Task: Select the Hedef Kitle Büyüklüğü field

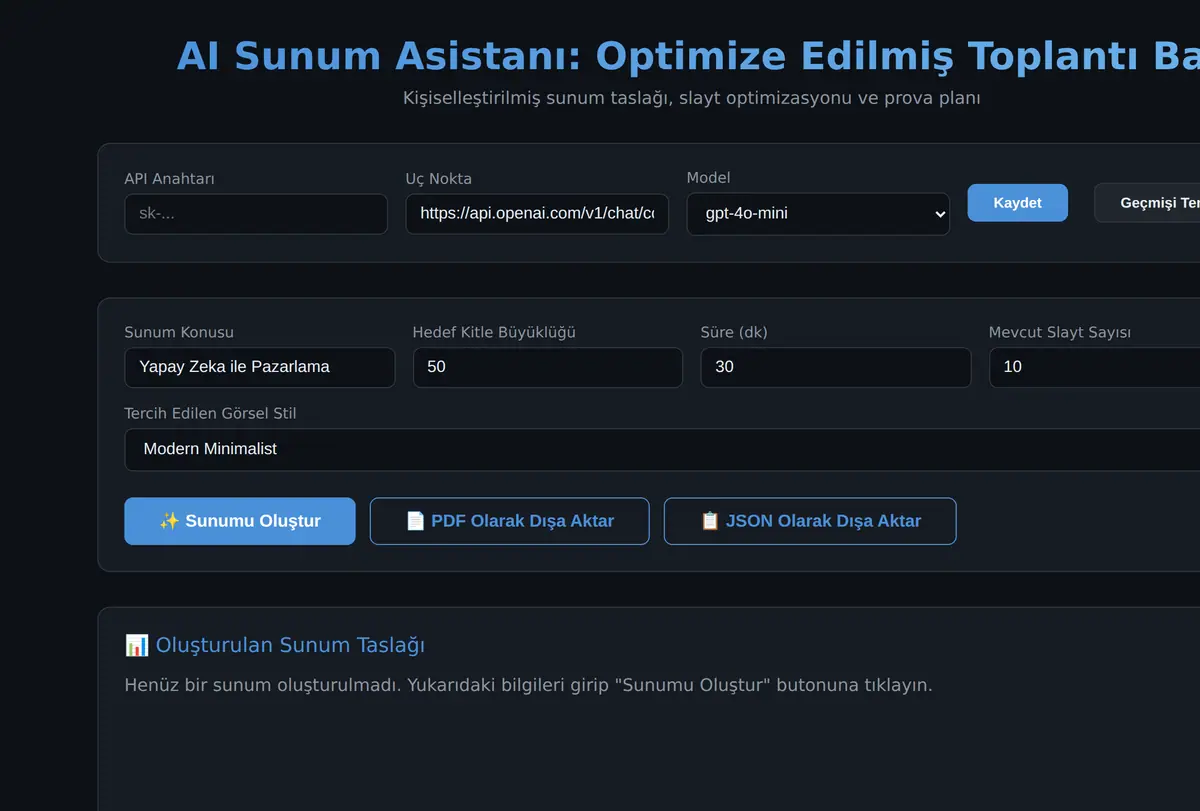Action: click(x=548, y=367)
